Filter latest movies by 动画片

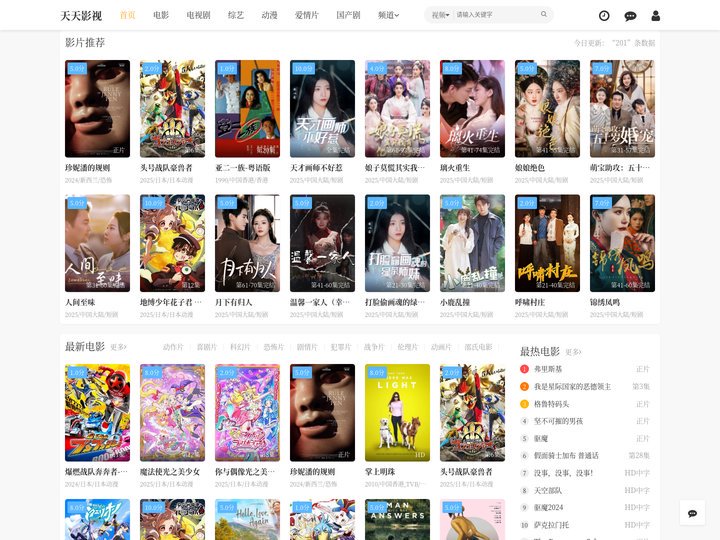441,347
